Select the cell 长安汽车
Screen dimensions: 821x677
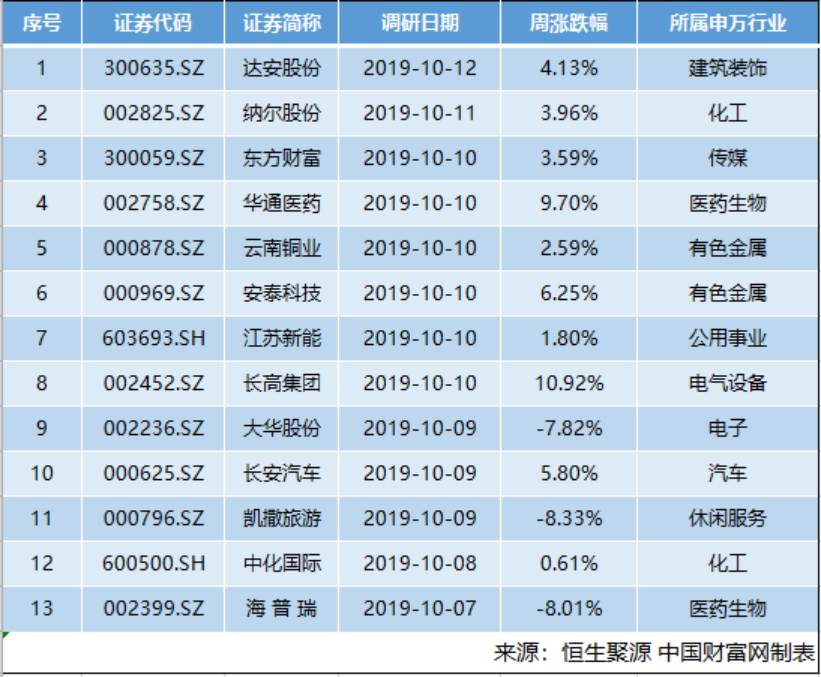coord(282,473)
